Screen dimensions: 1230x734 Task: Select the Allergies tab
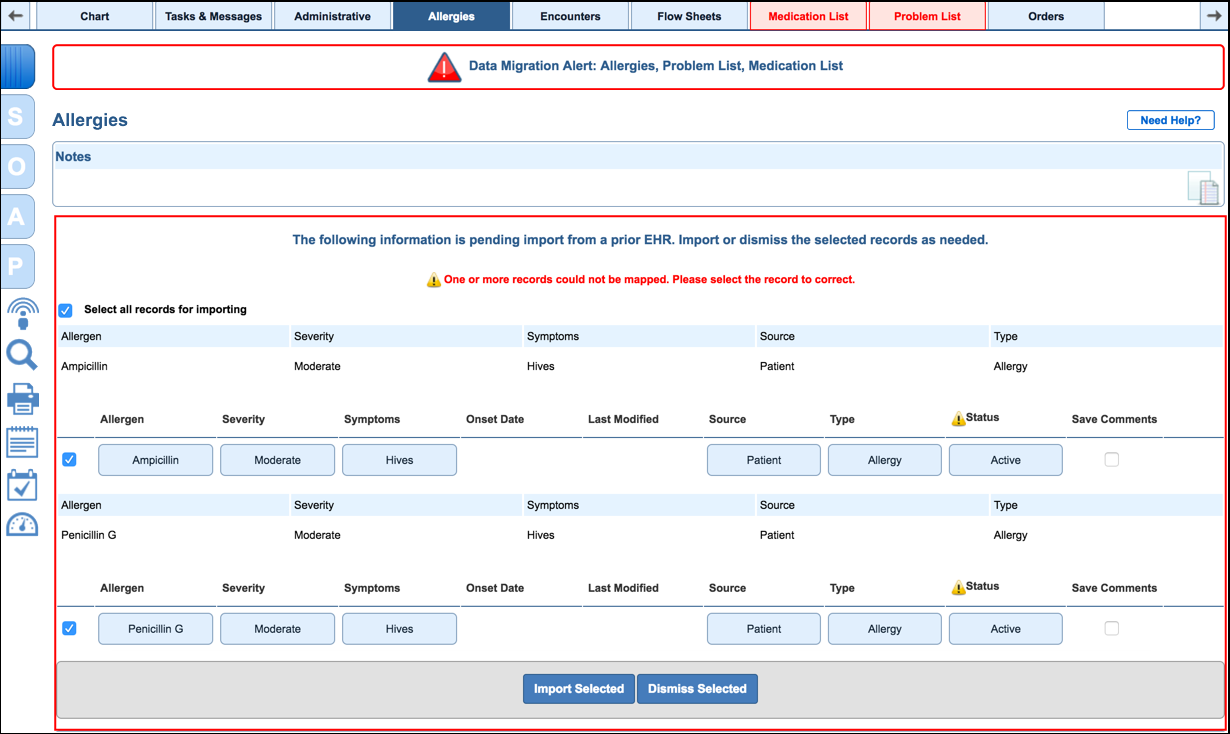452,16
